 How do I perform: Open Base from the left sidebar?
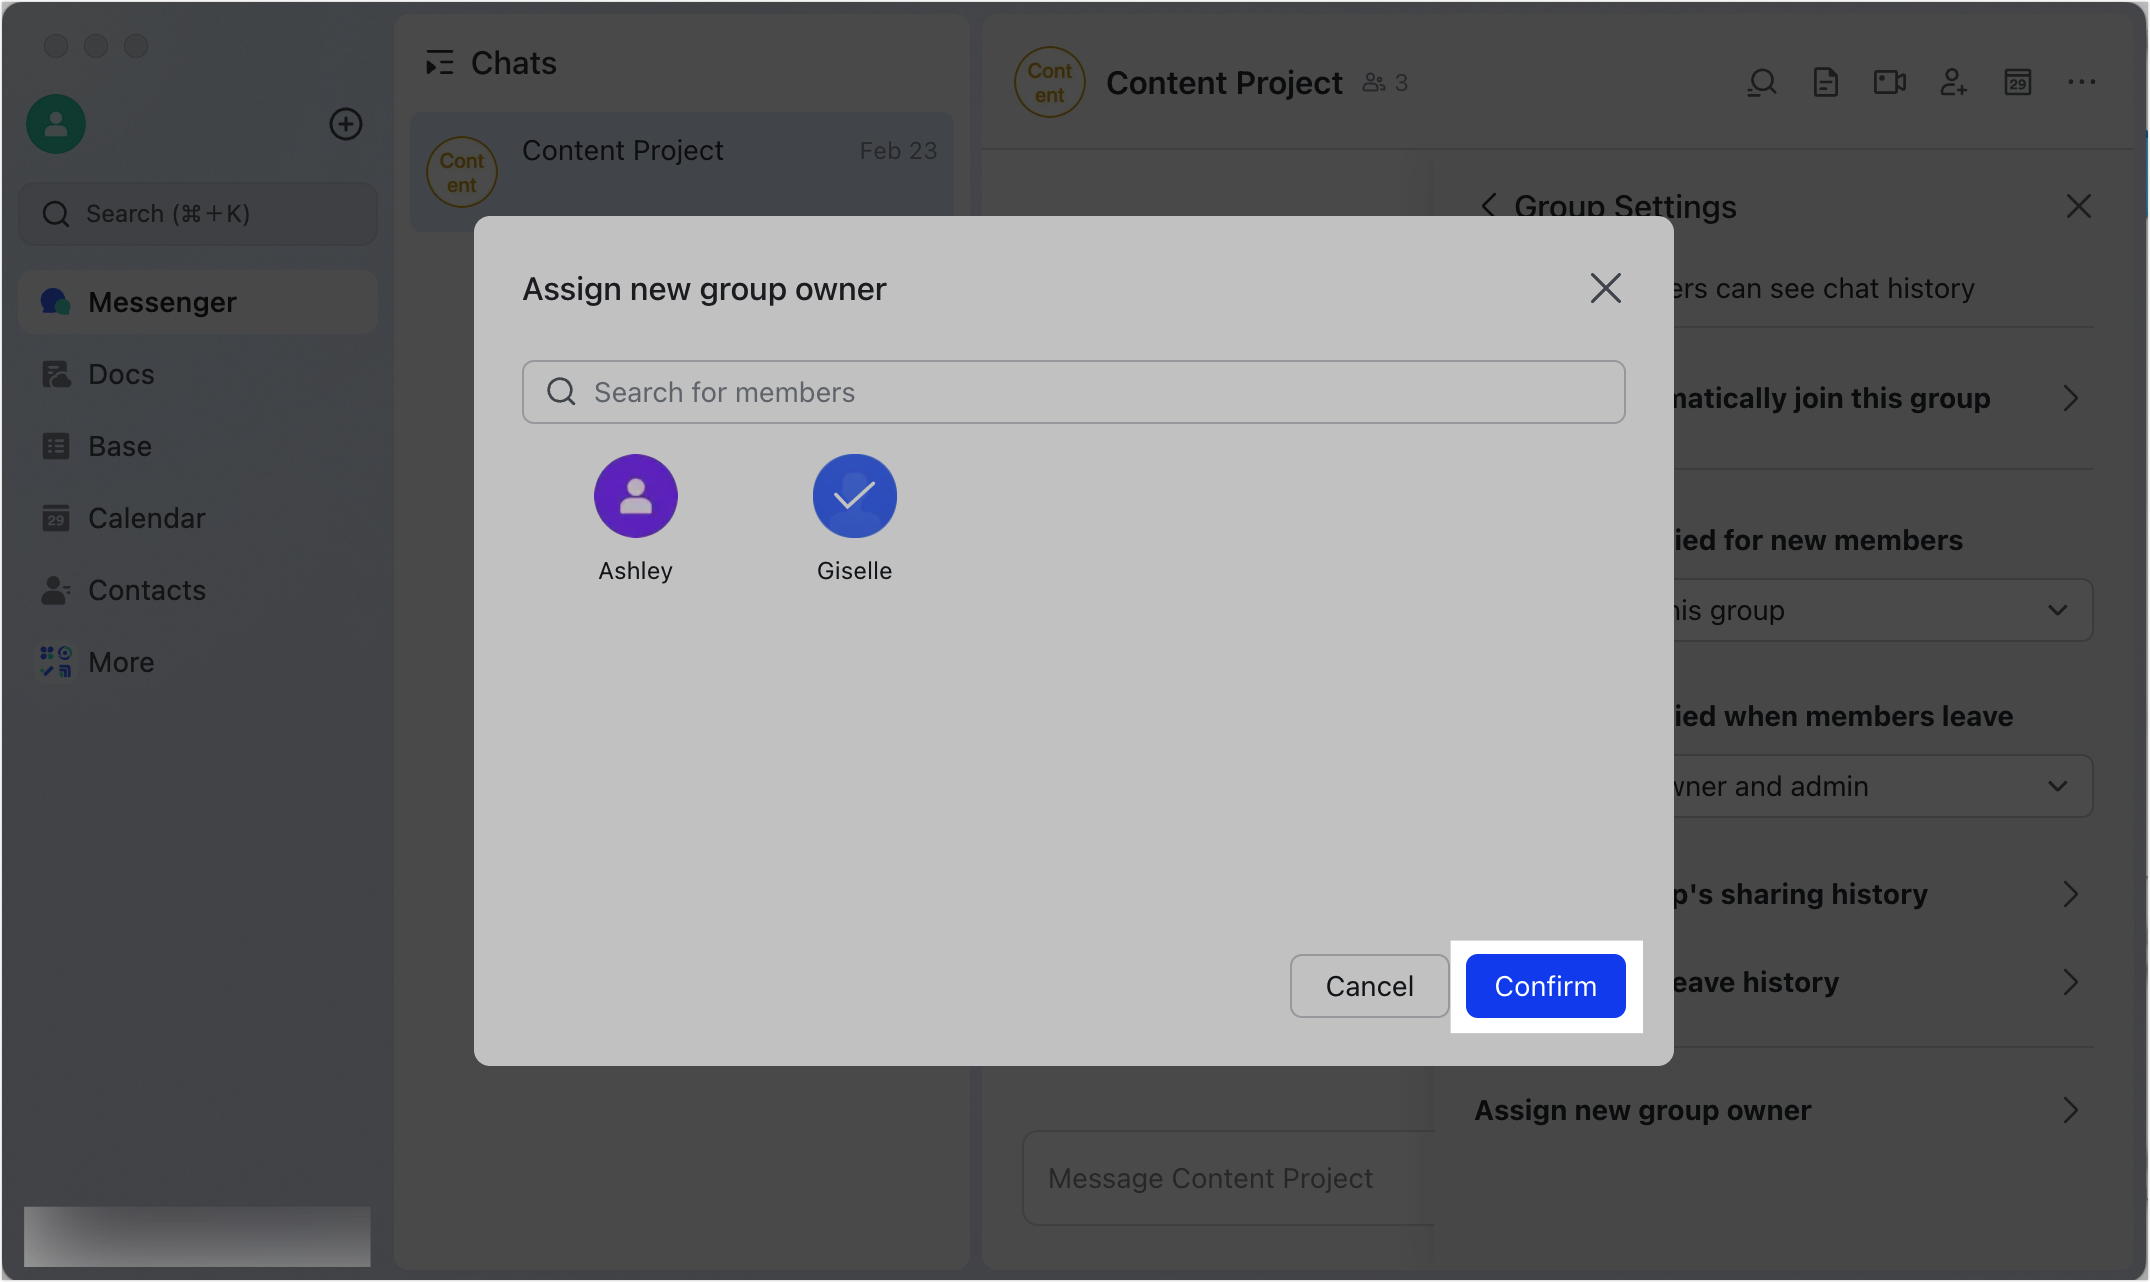(119, 446)
